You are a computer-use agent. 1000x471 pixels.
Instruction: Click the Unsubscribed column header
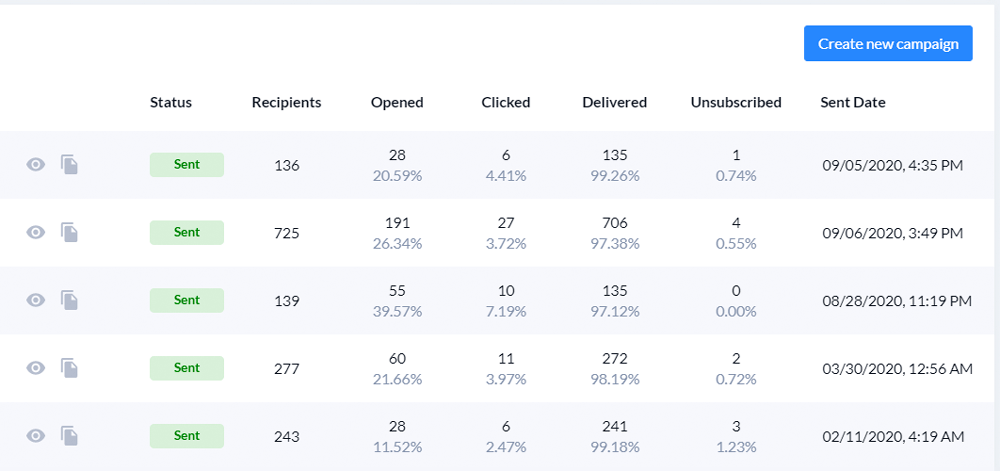(x=736, y=102)
